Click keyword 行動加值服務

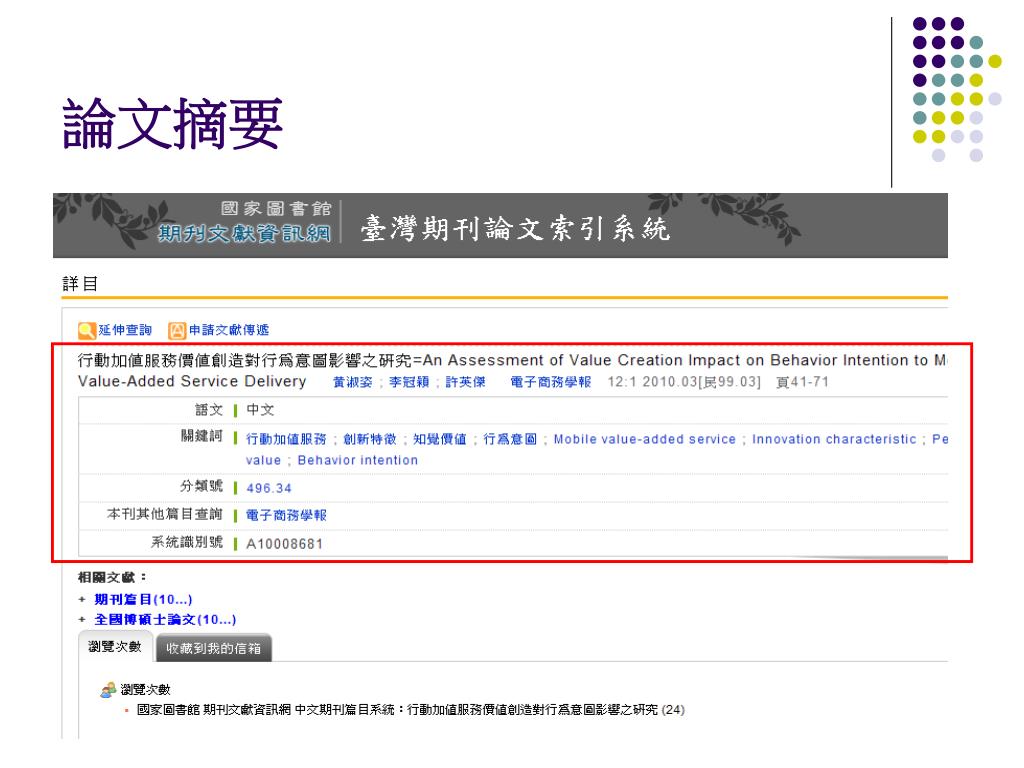click(286, 440)
